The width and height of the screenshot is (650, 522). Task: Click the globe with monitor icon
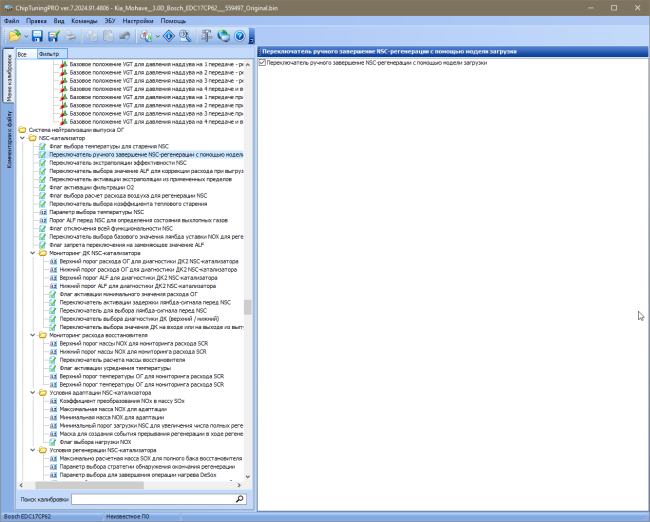tap(223, 36)
